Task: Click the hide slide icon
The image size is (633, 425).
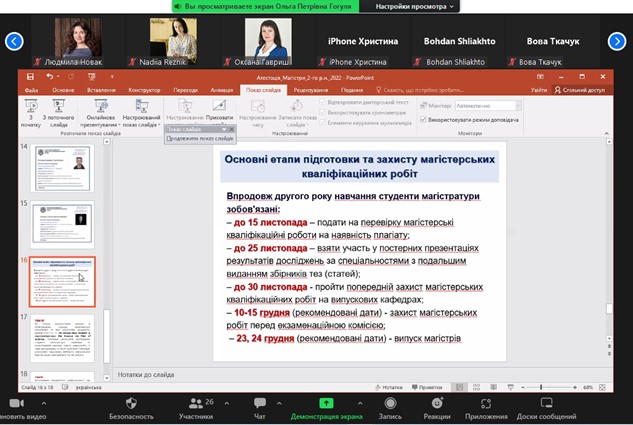Action: pyautogui.click(x=219, y=107)
